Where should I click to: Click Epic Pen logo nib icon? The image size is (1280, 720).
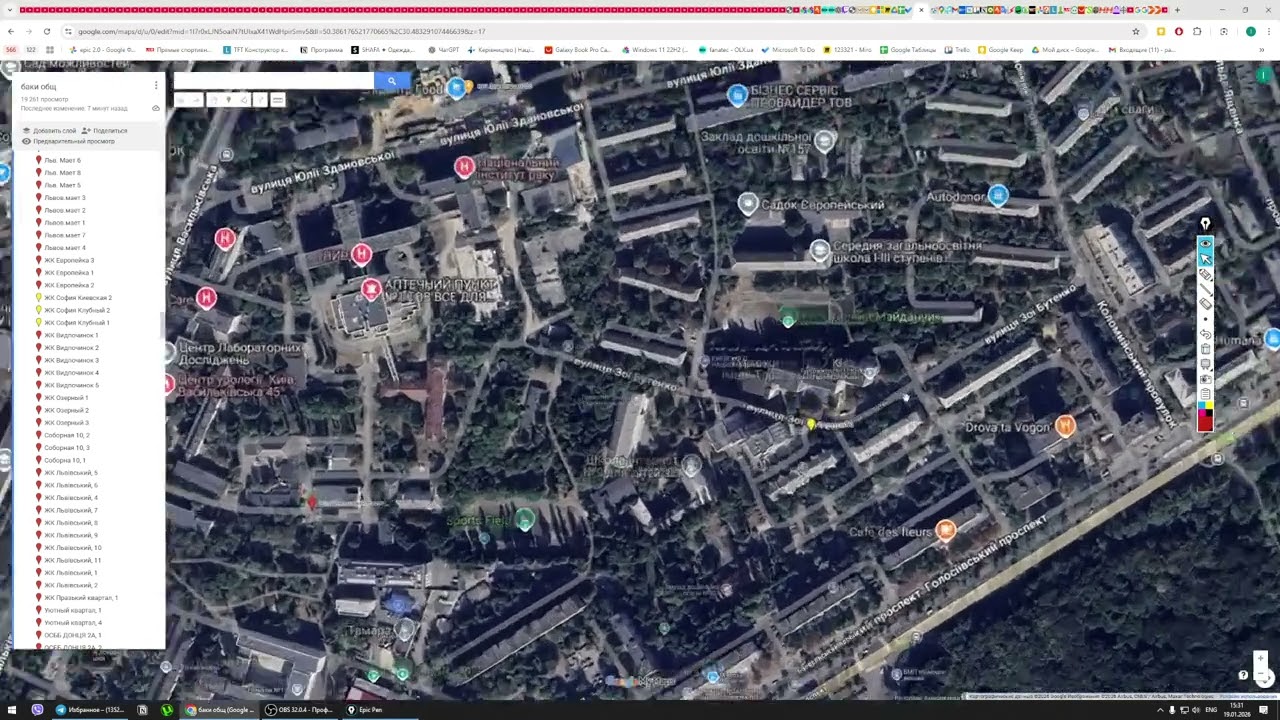click(1205, 224)
